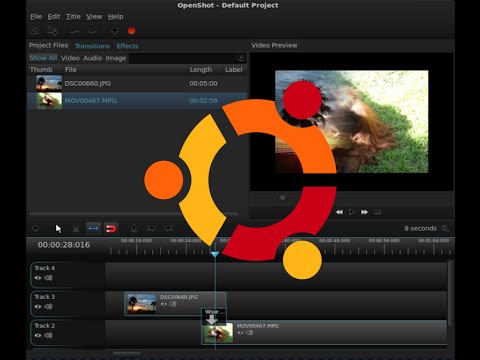
Task: Open the View menu
Action: point(94,17)
